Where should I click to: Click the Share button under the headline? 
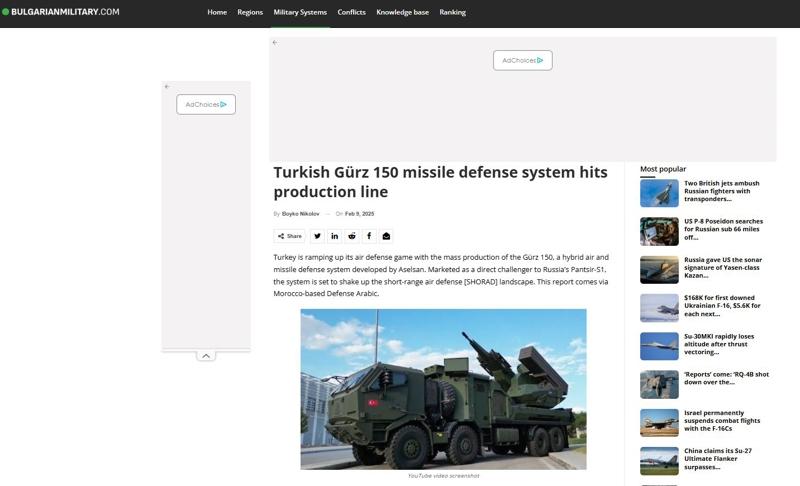coord(289,236)
